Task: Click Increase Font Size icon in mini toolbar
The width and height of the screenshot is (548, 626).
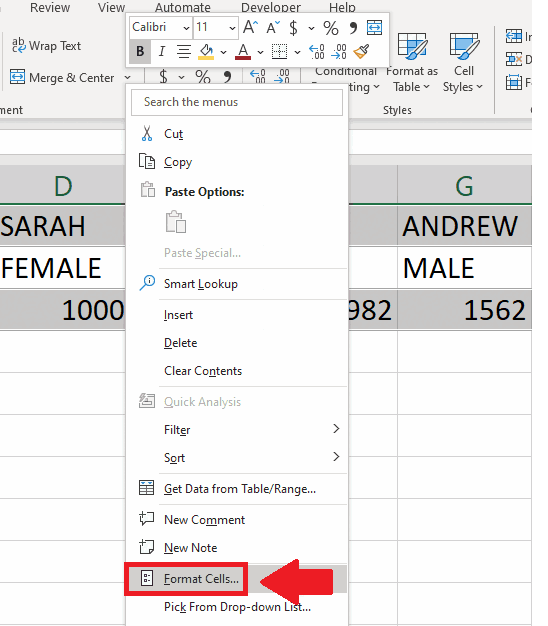Action: point(250,28)
